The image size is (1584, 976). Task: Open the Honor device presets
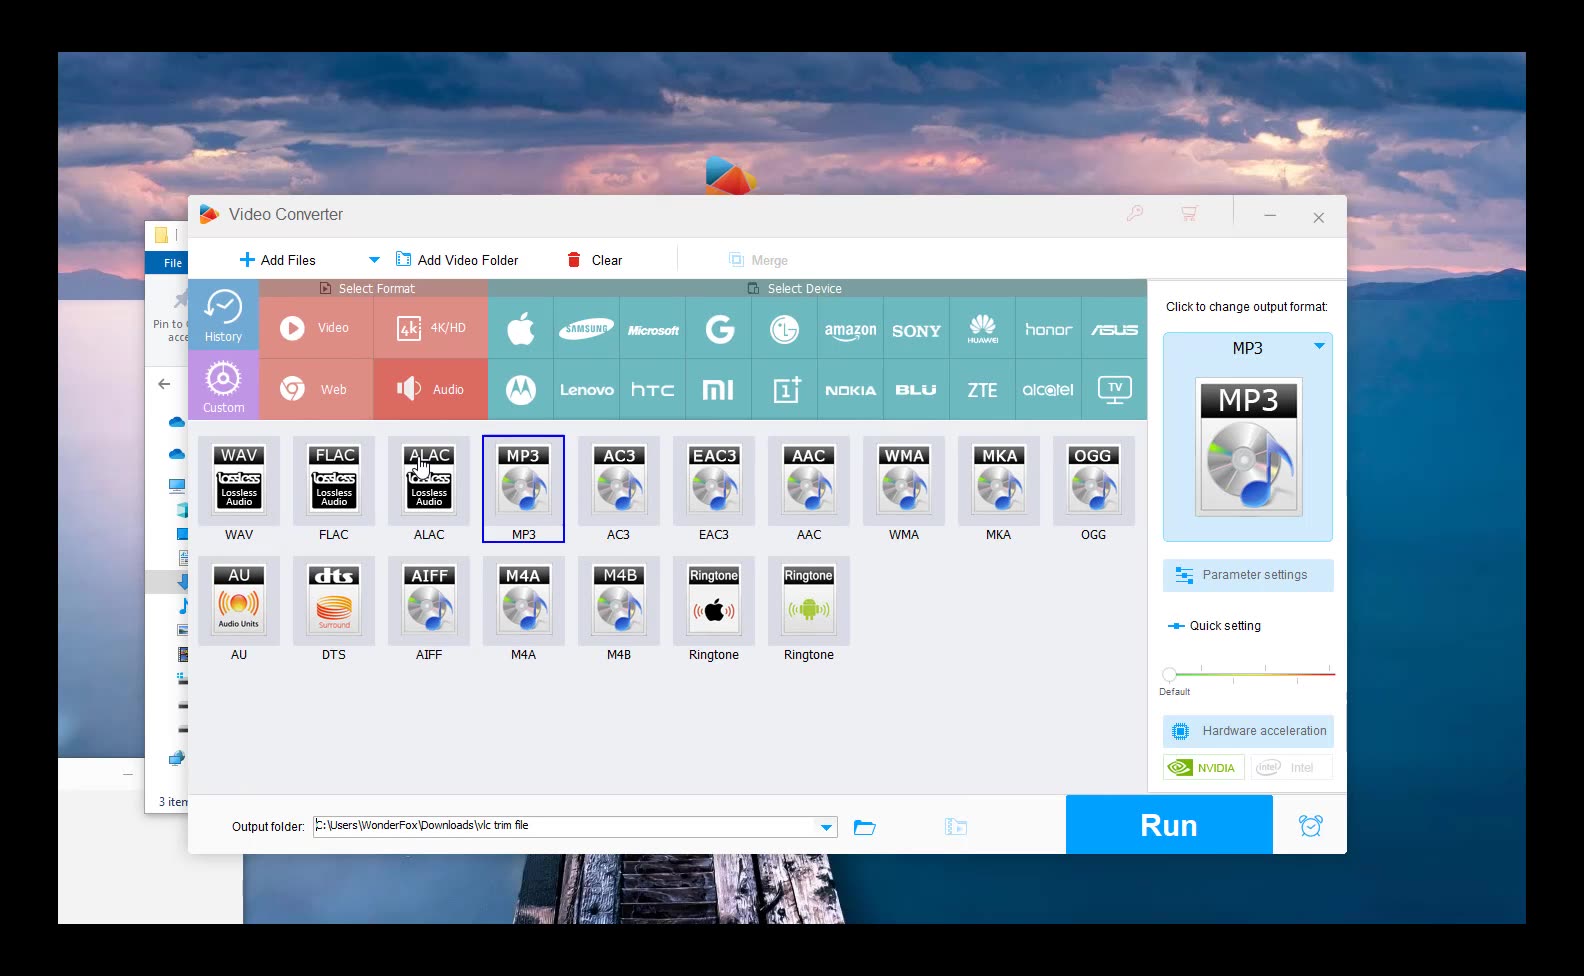(1049, 328)
